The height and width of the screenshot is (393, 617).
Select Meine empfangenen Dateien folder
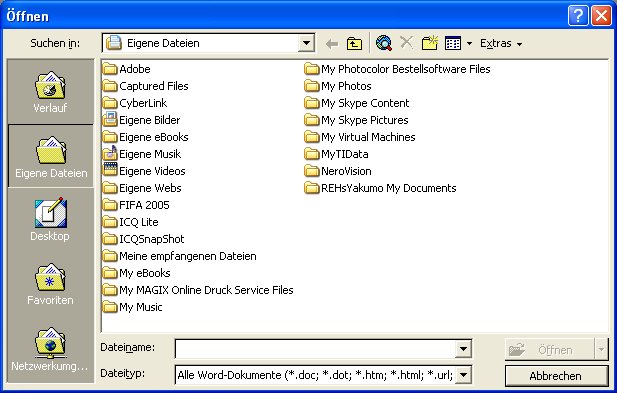(x=179, y=256)
